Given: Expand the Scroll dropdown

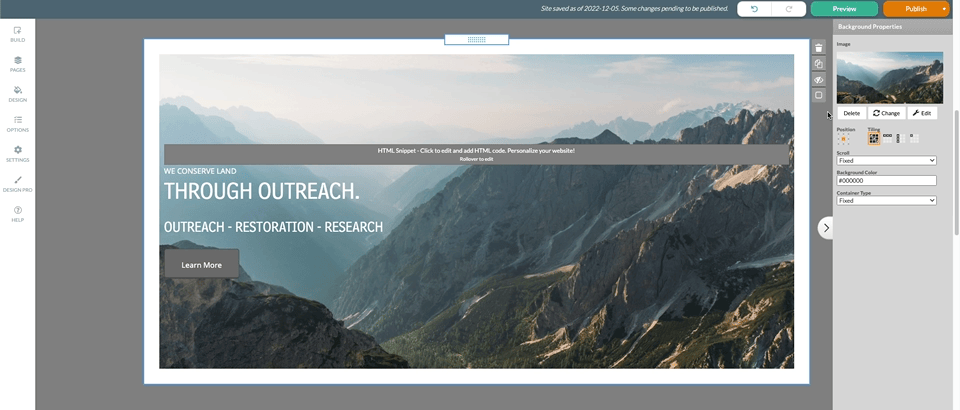Looking at the screenshot, I should (886, 160).
